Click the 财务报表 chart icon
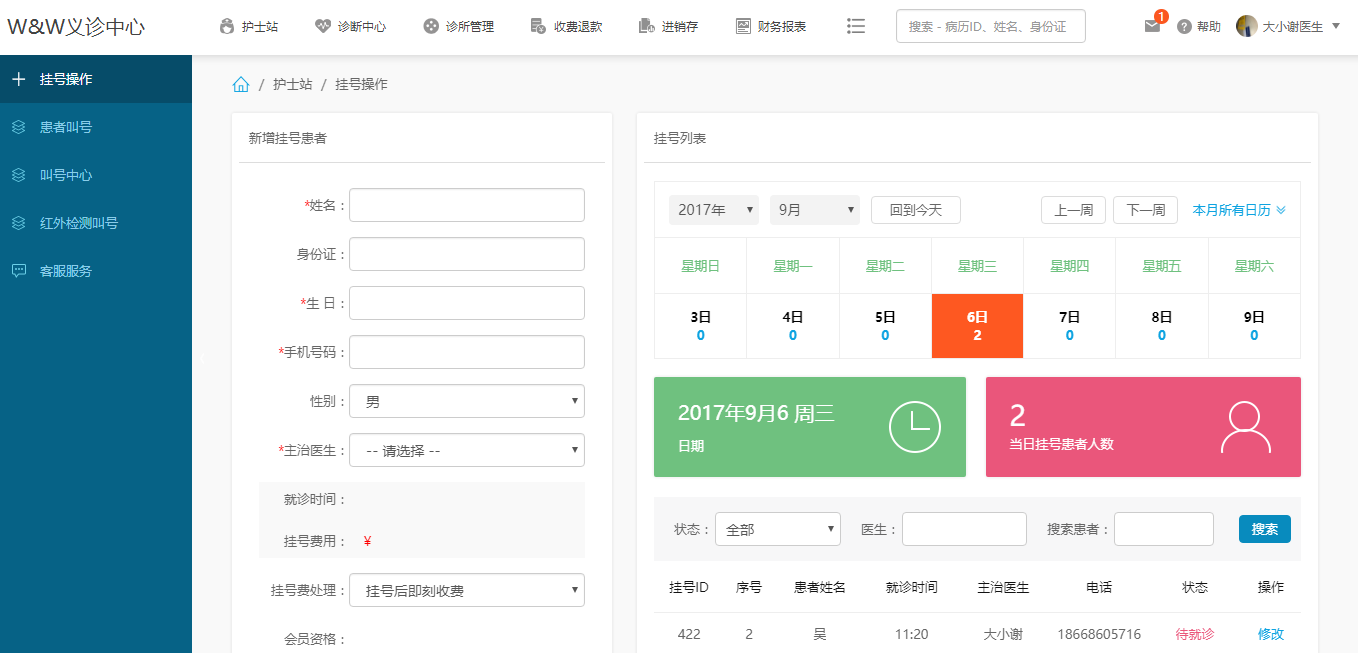1358x653 pixels. coord(743,26)
